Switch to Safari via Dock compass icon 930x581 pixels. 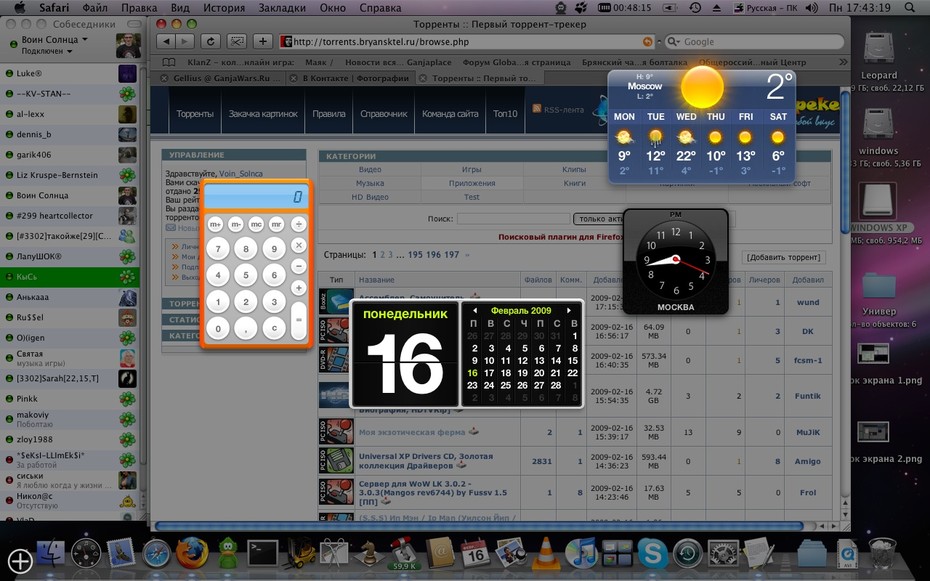click(157, 554)
